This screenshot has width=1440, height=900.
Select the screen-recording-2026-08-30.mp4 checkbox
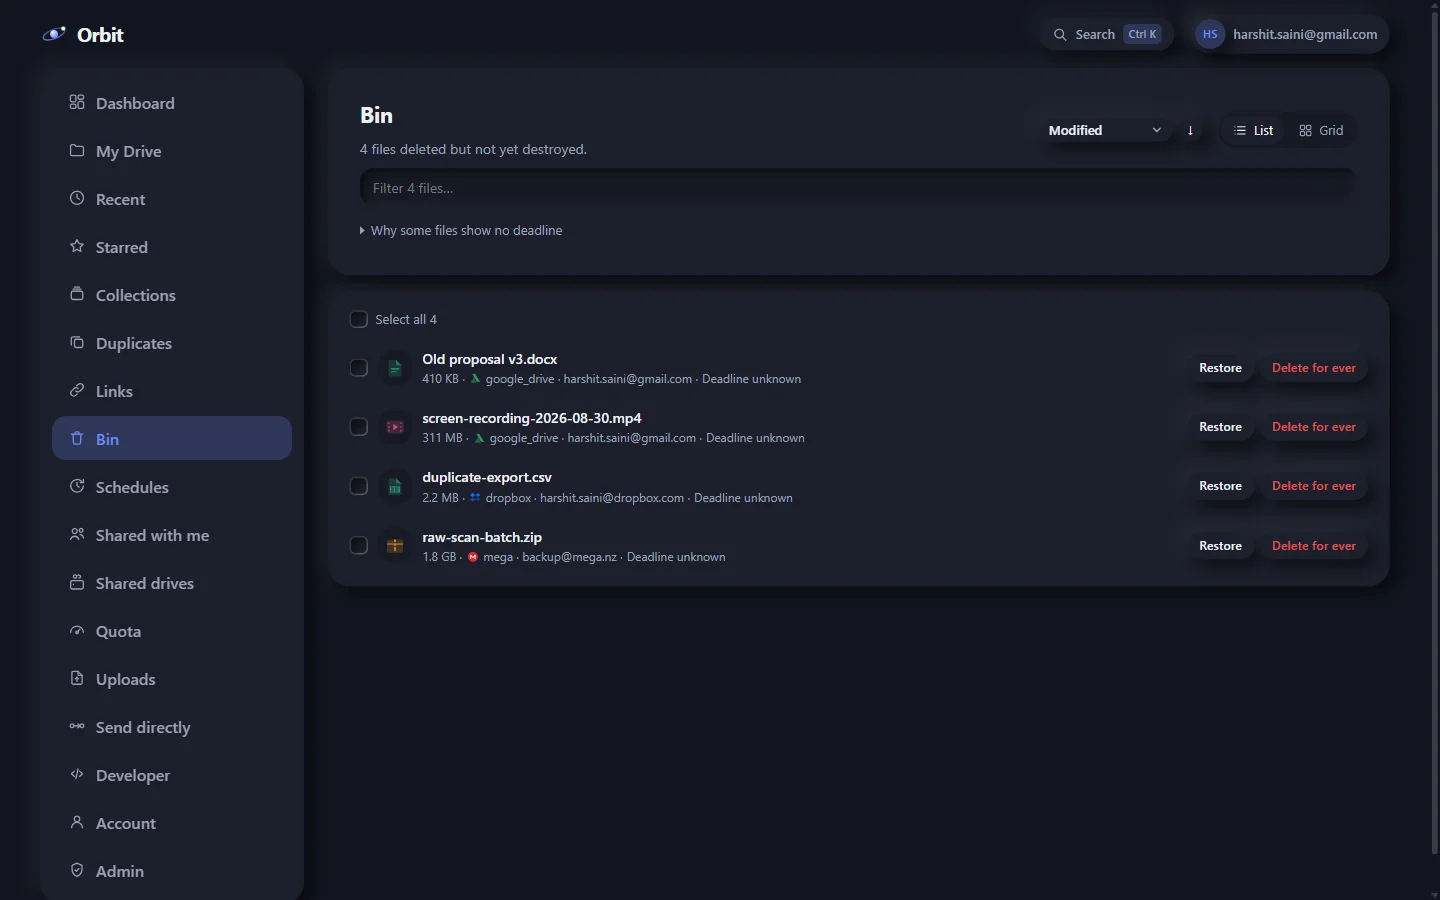click(x=359, y=427)
